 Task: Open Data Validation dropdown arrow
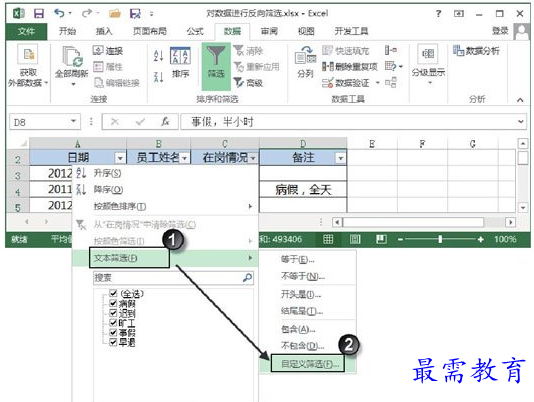pyautogui.click(x=378, y=83)
